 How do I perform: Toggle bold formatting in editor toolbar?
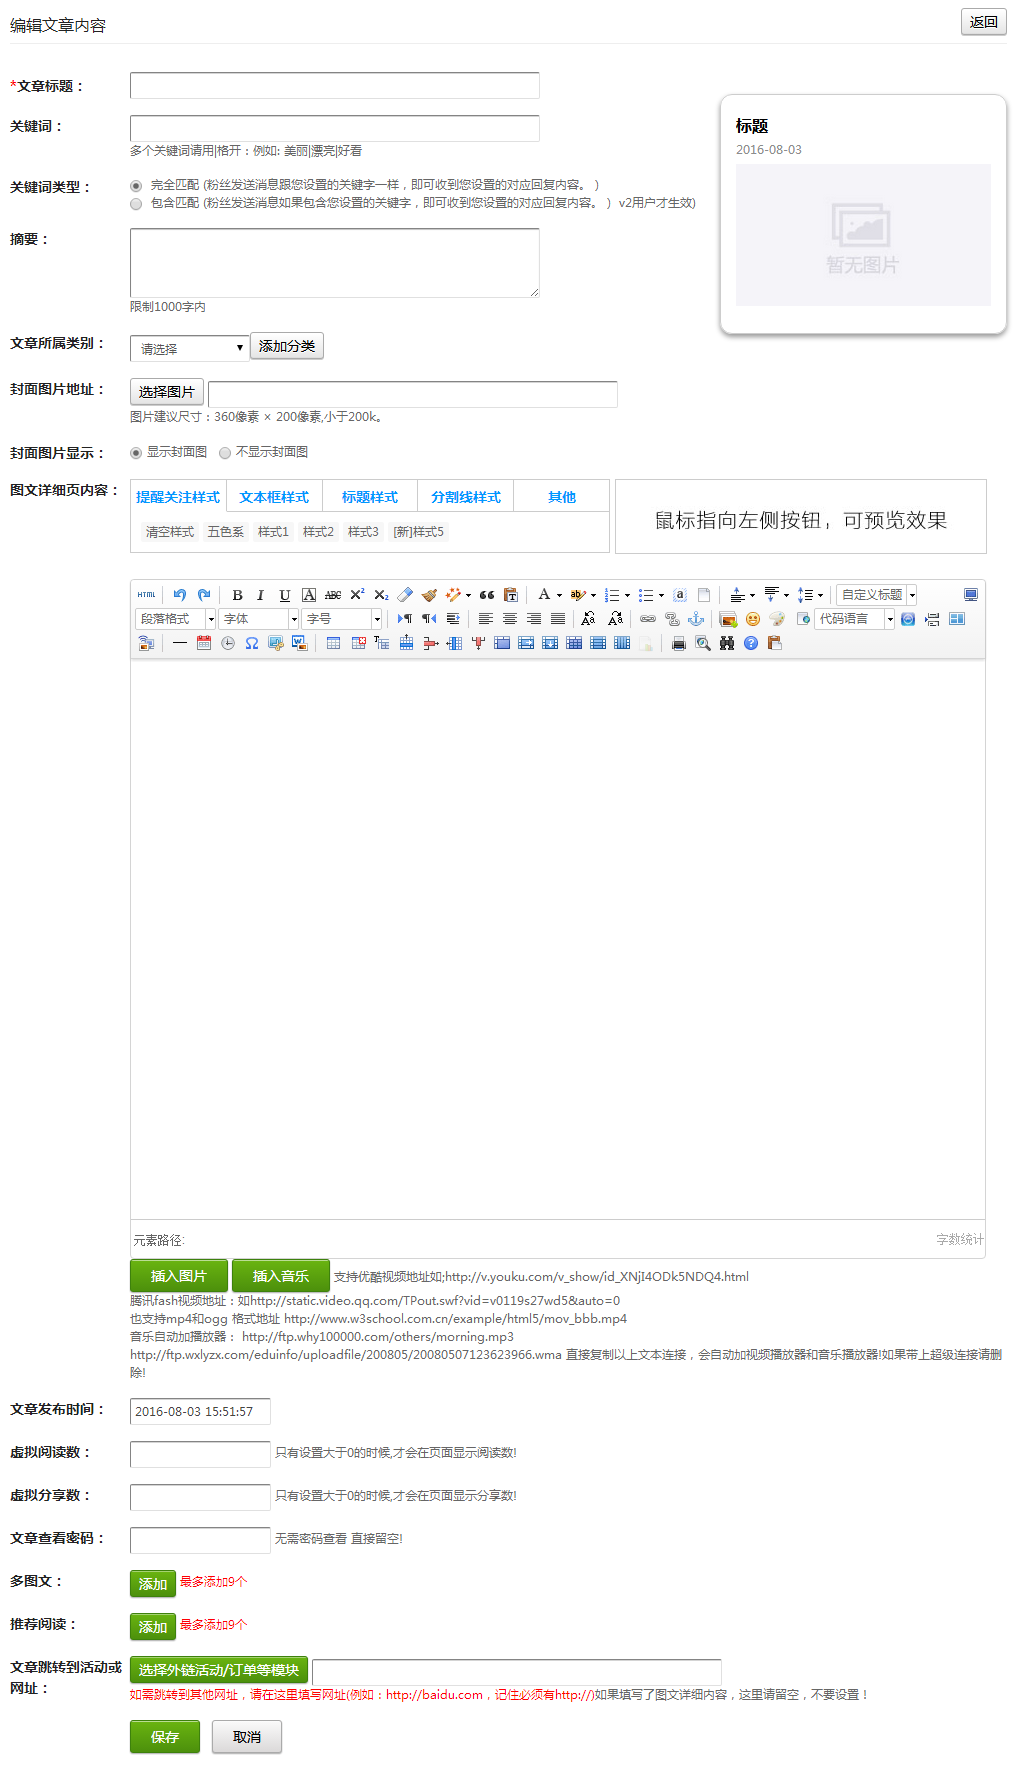click(237, 595)
